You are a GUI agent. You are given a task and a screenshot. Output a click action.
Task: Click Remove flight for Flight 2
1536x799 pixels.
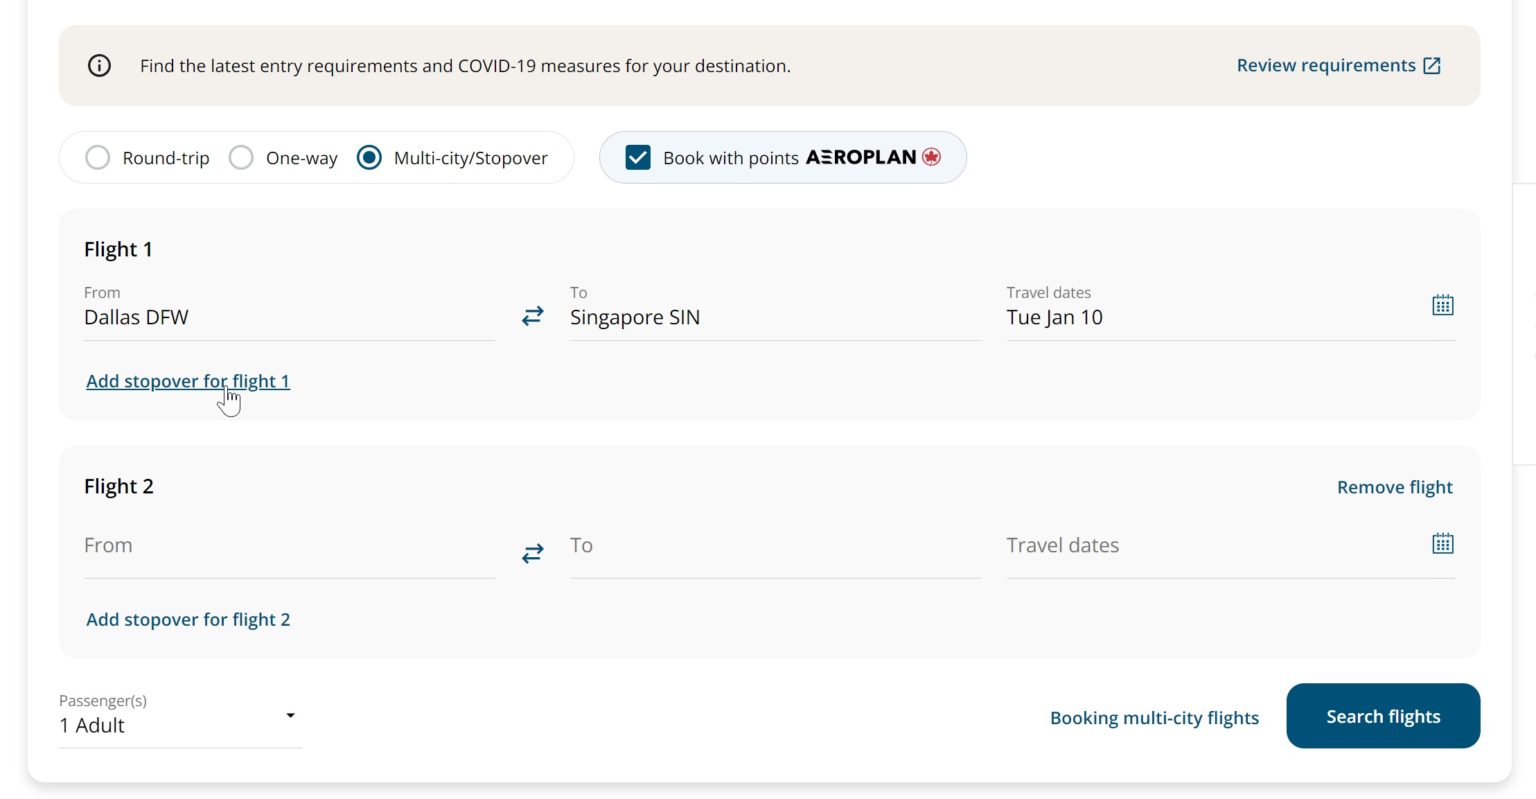point(1394,487)
